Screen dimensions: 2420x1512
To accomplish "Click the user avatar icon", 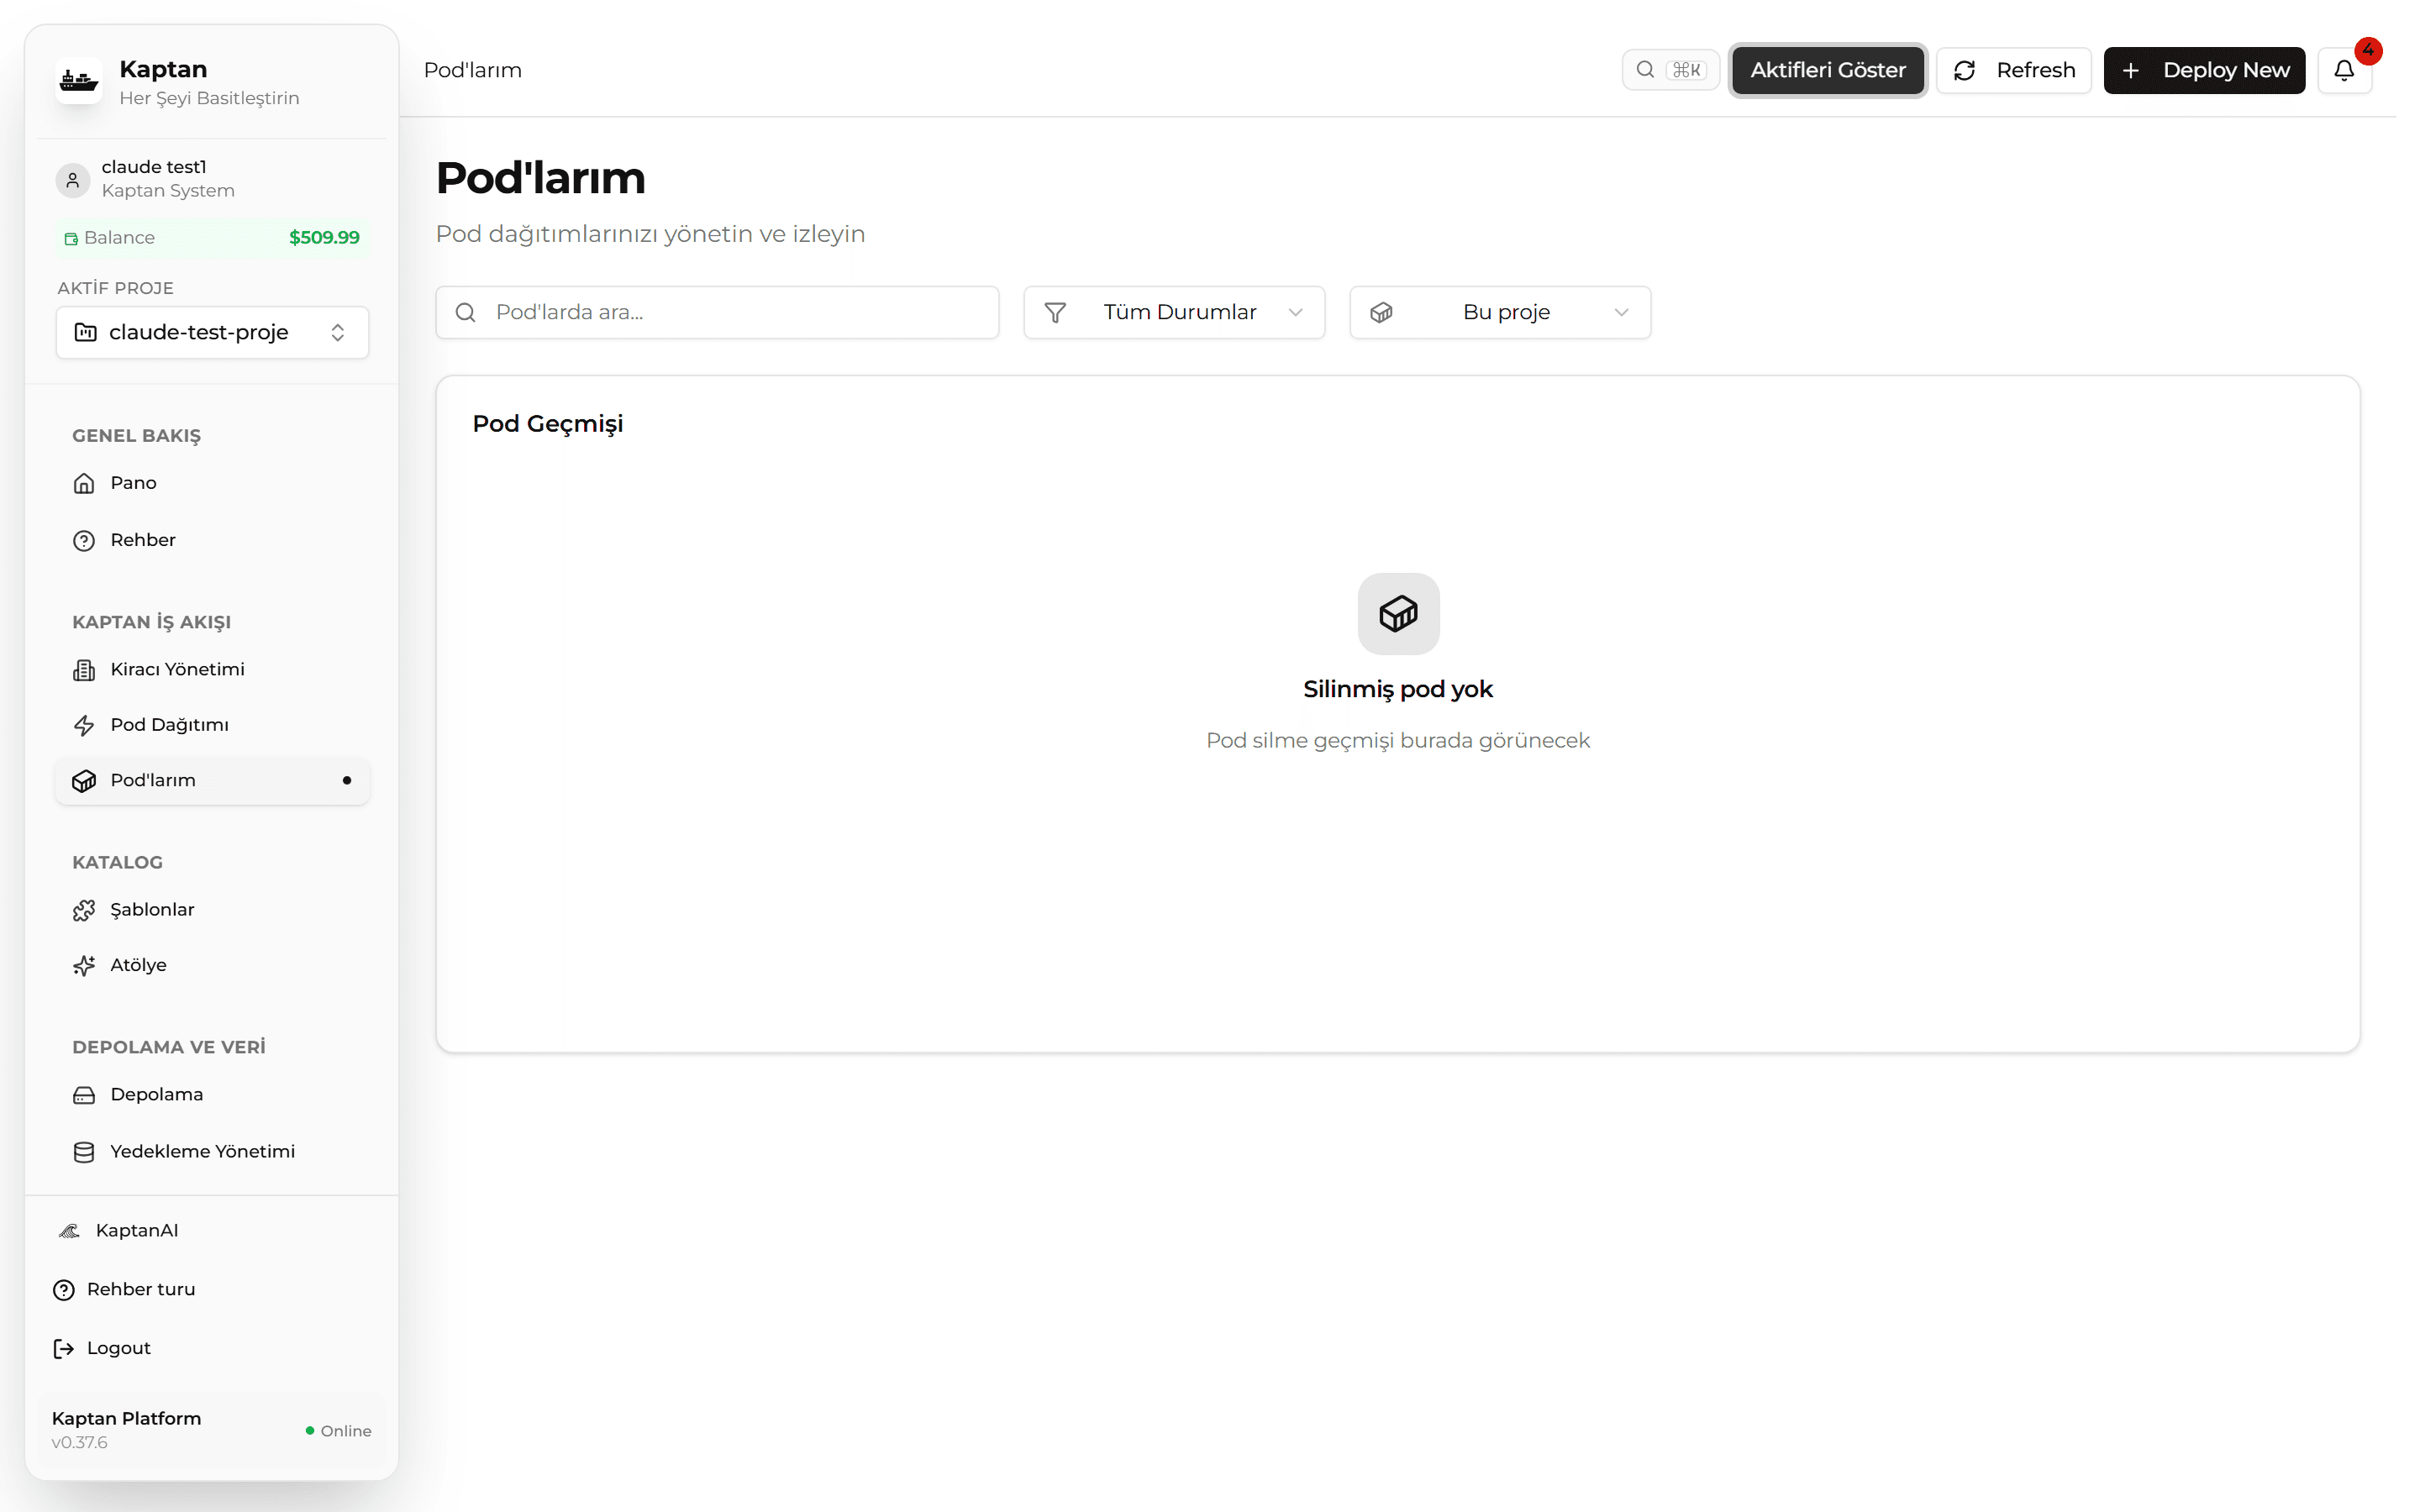I will (72, 180).
